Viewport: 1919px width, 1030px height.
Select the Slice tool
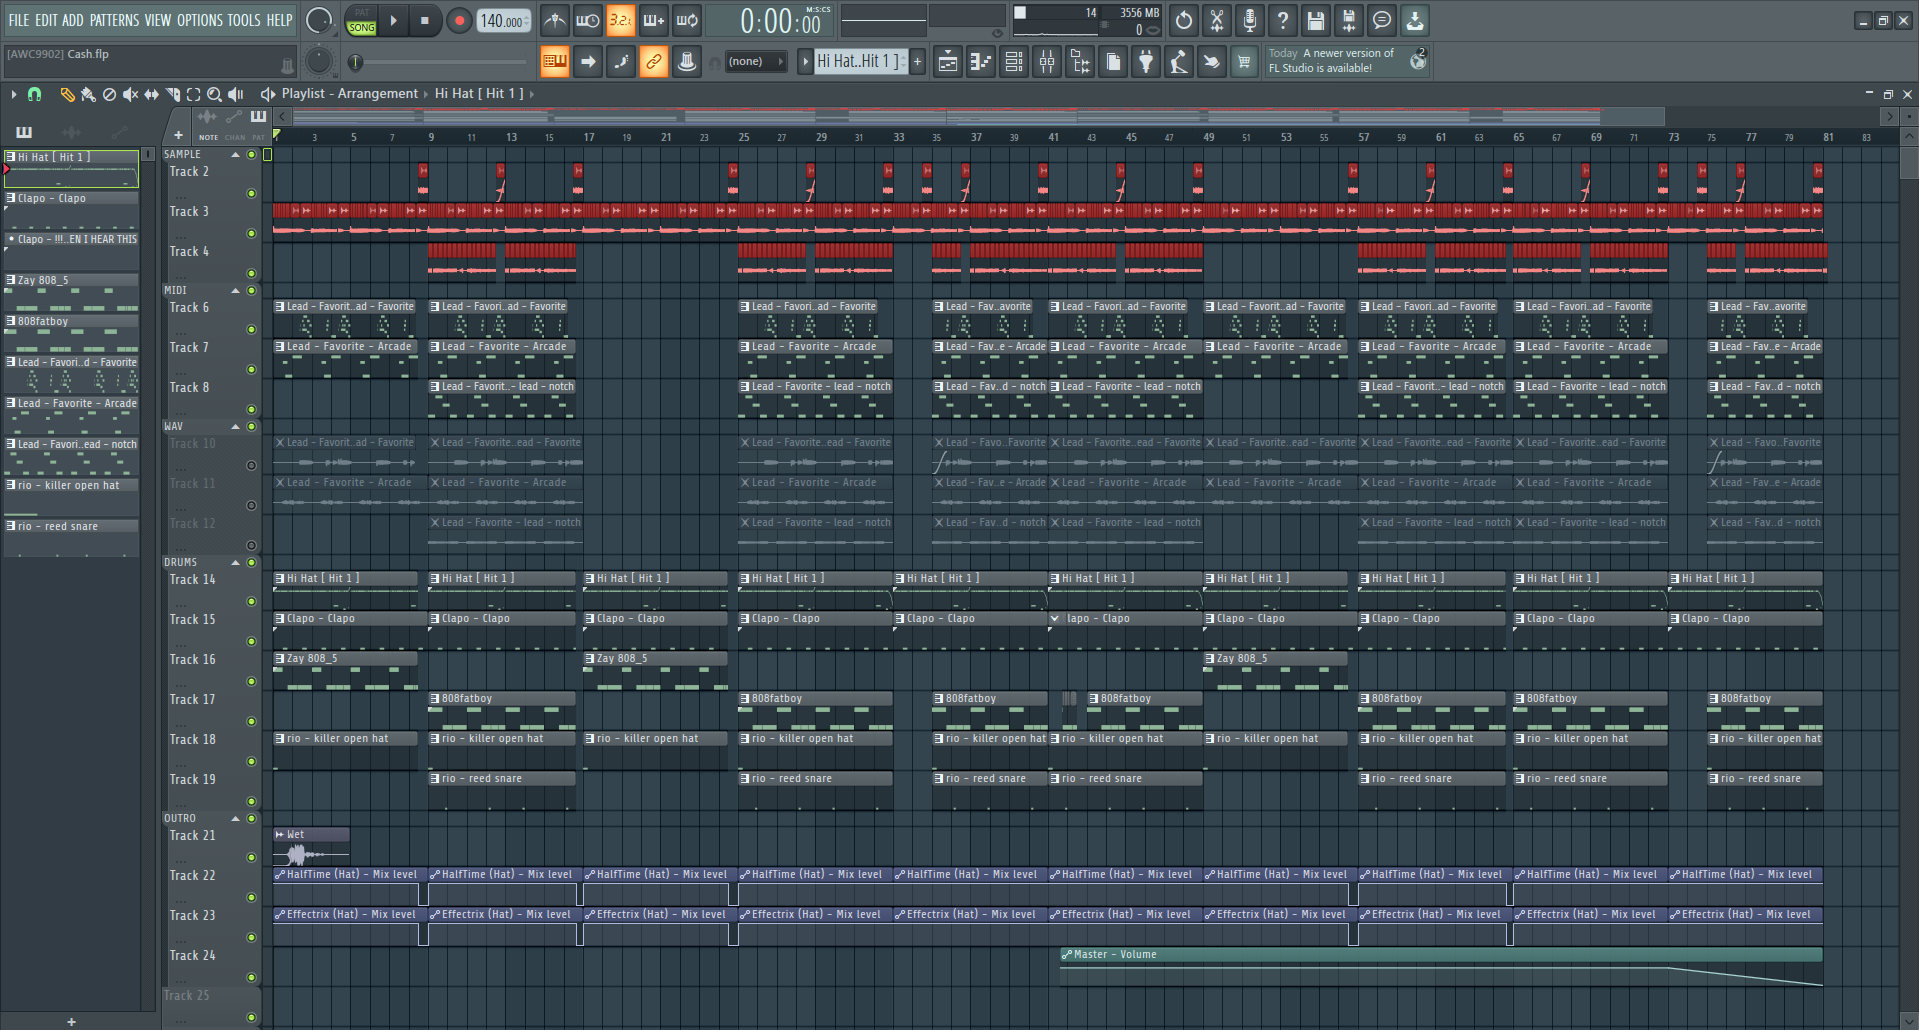(172, 94)
